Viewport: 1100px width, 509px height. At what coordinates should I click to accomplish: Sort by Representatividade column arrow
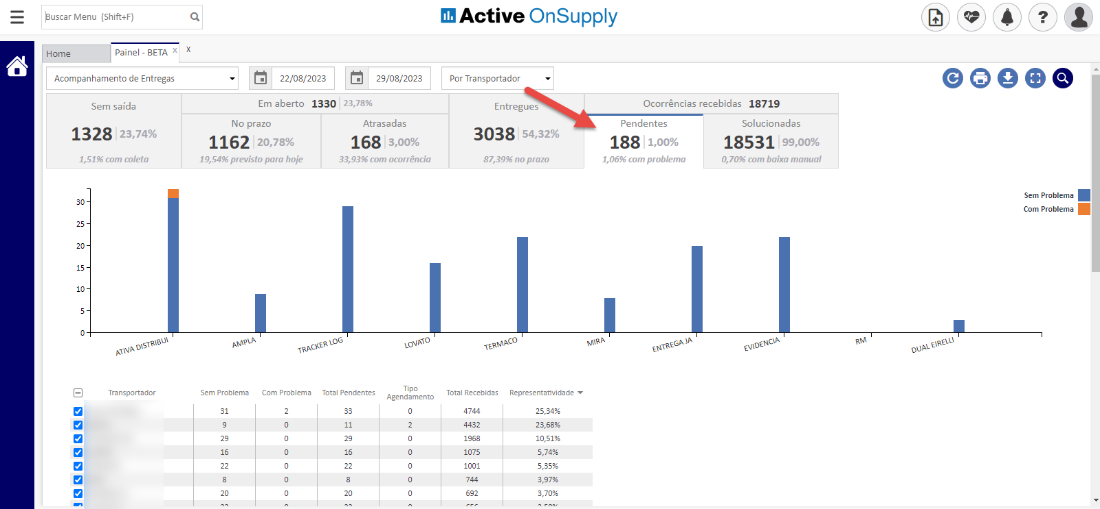click(580, 393)
